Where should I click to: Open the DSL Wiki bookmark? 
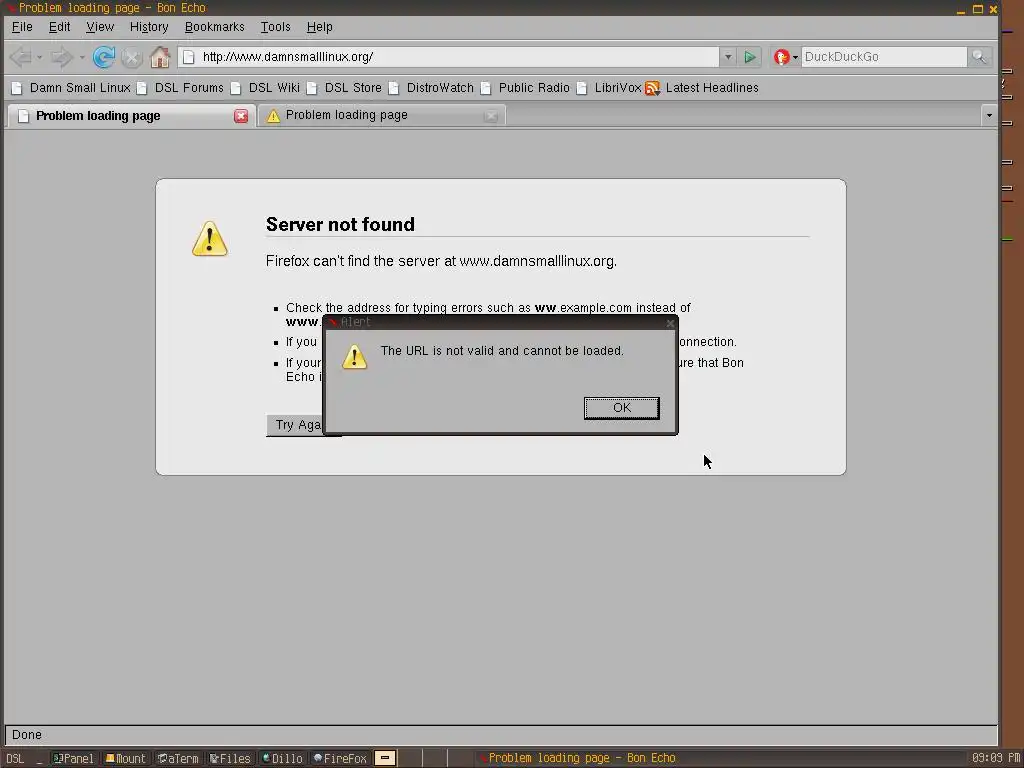(x=265, y=88)
